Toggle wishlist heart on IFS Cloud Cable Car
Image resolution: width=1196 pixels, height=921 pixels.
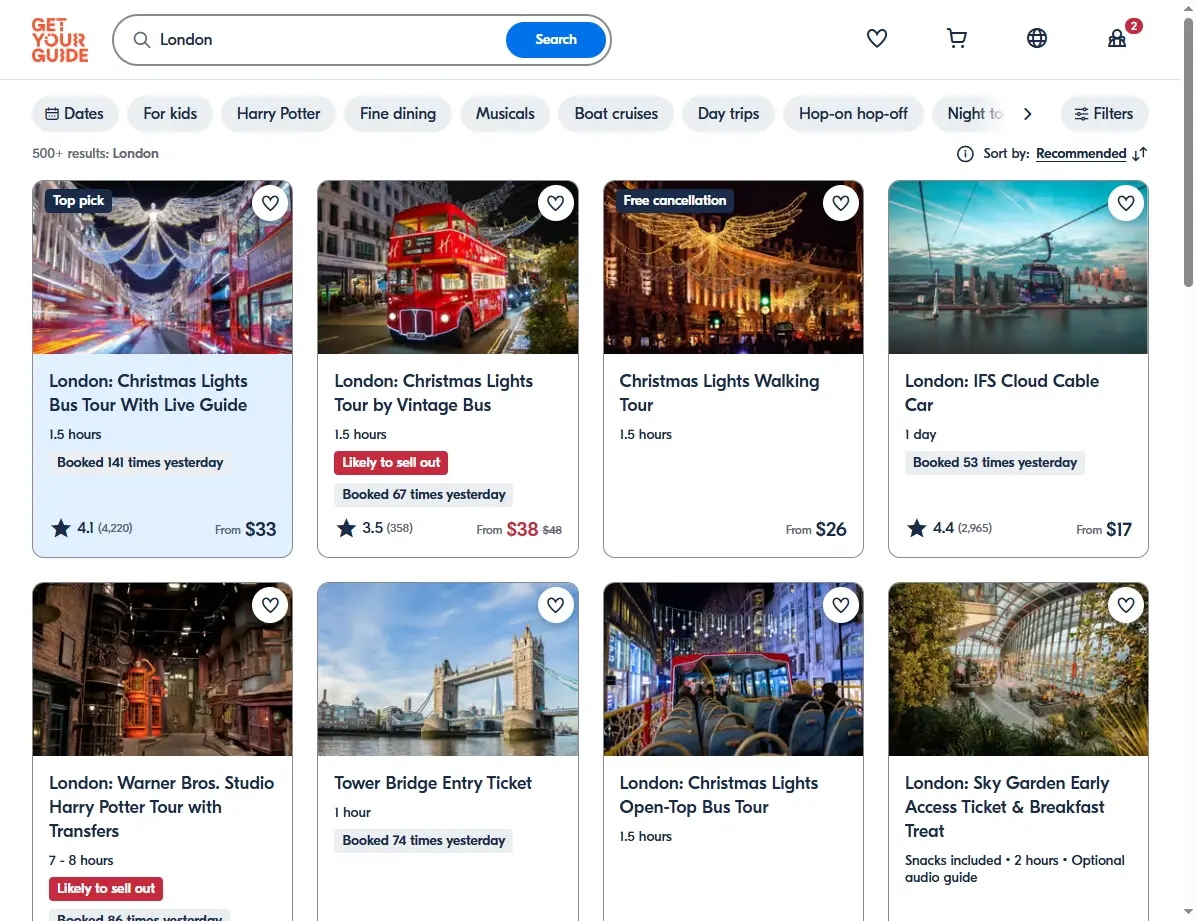tap(1126, 203)
